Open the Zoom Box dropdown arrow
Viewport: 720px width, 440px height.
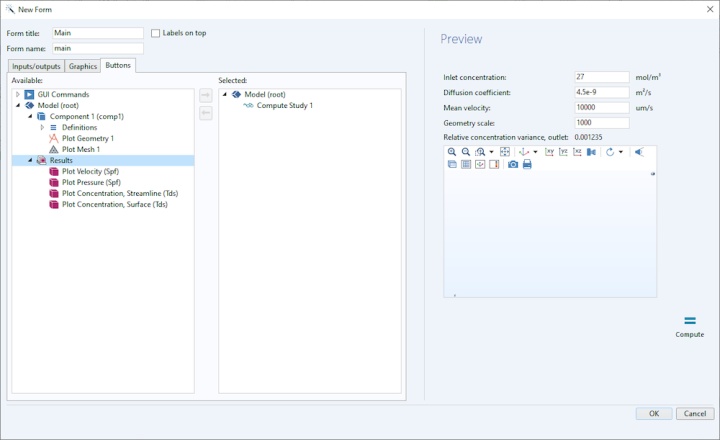coord(491,152)
